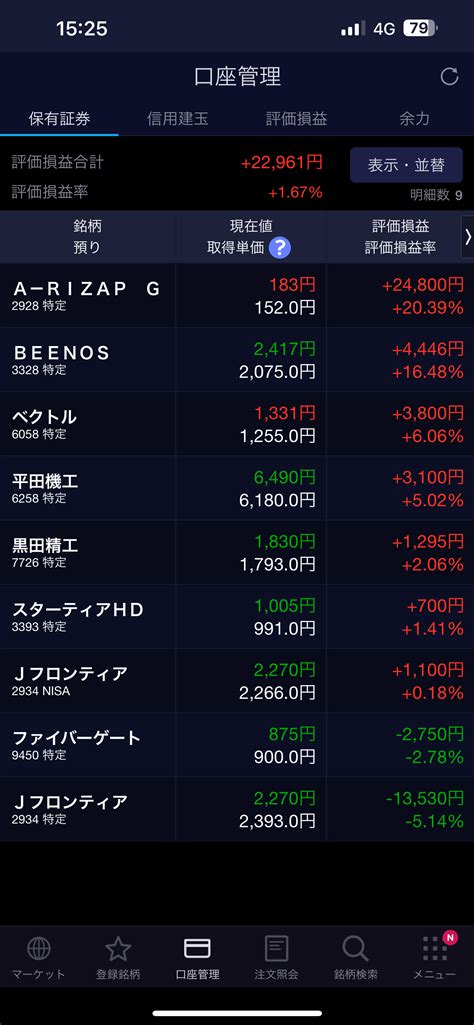Tap the 表示・並替 button

(x=407, y=165)
